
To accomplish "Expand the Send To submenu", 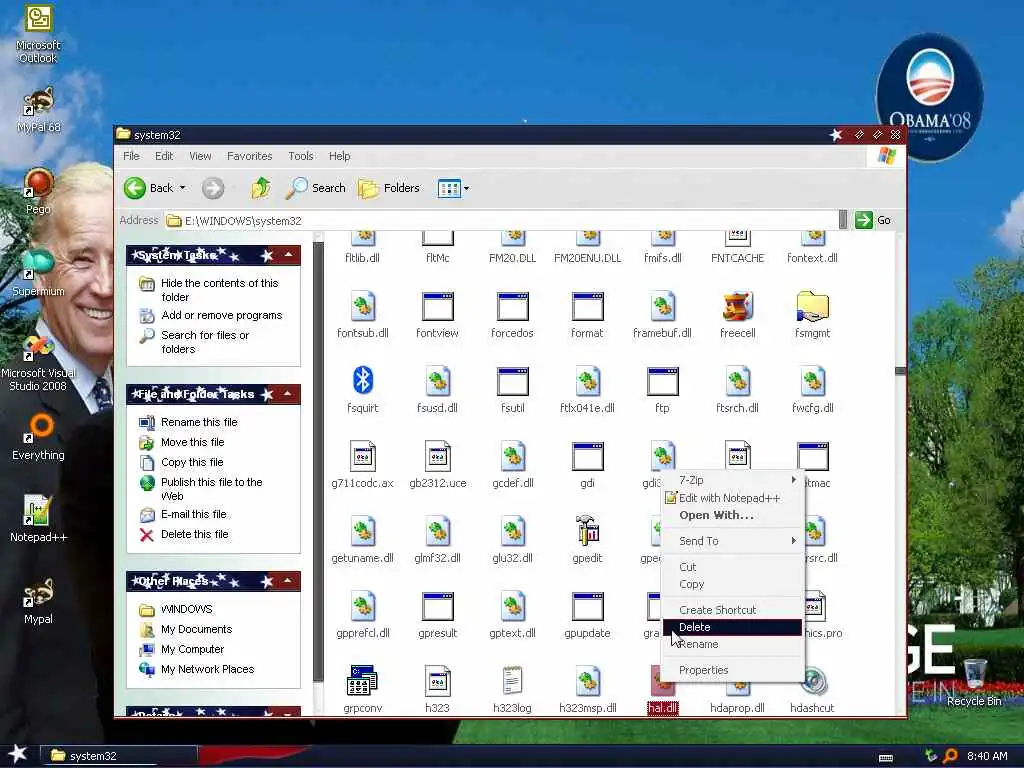I will (x=732, y=541).
